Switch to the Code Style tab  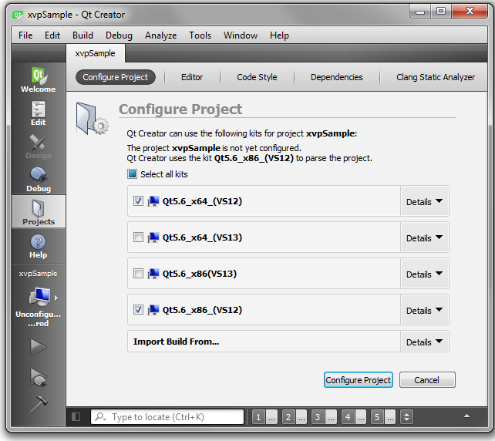coord(257,77)
